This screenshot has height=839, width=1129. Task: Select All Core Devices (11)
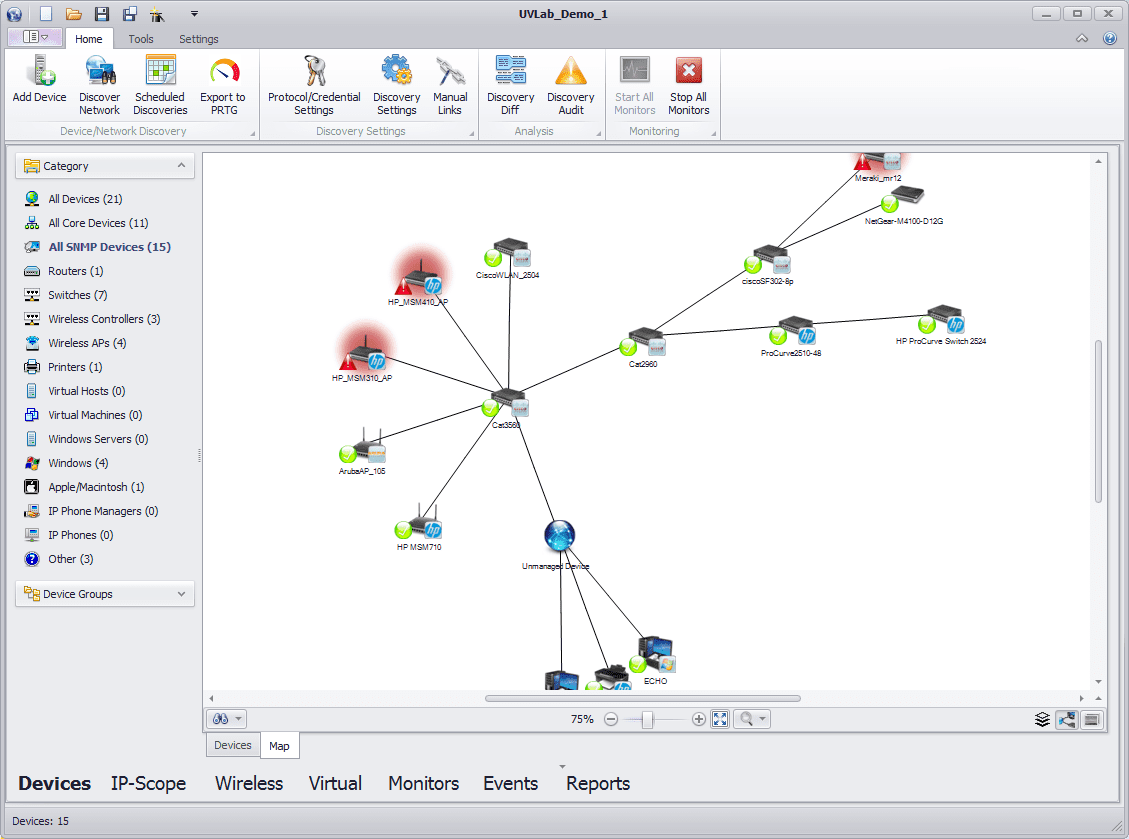[98, 223]
